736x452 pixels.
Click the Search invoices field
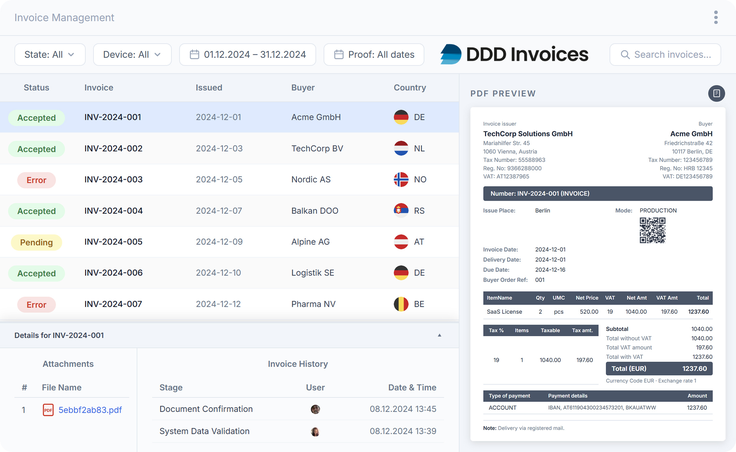tap(665, 54)
